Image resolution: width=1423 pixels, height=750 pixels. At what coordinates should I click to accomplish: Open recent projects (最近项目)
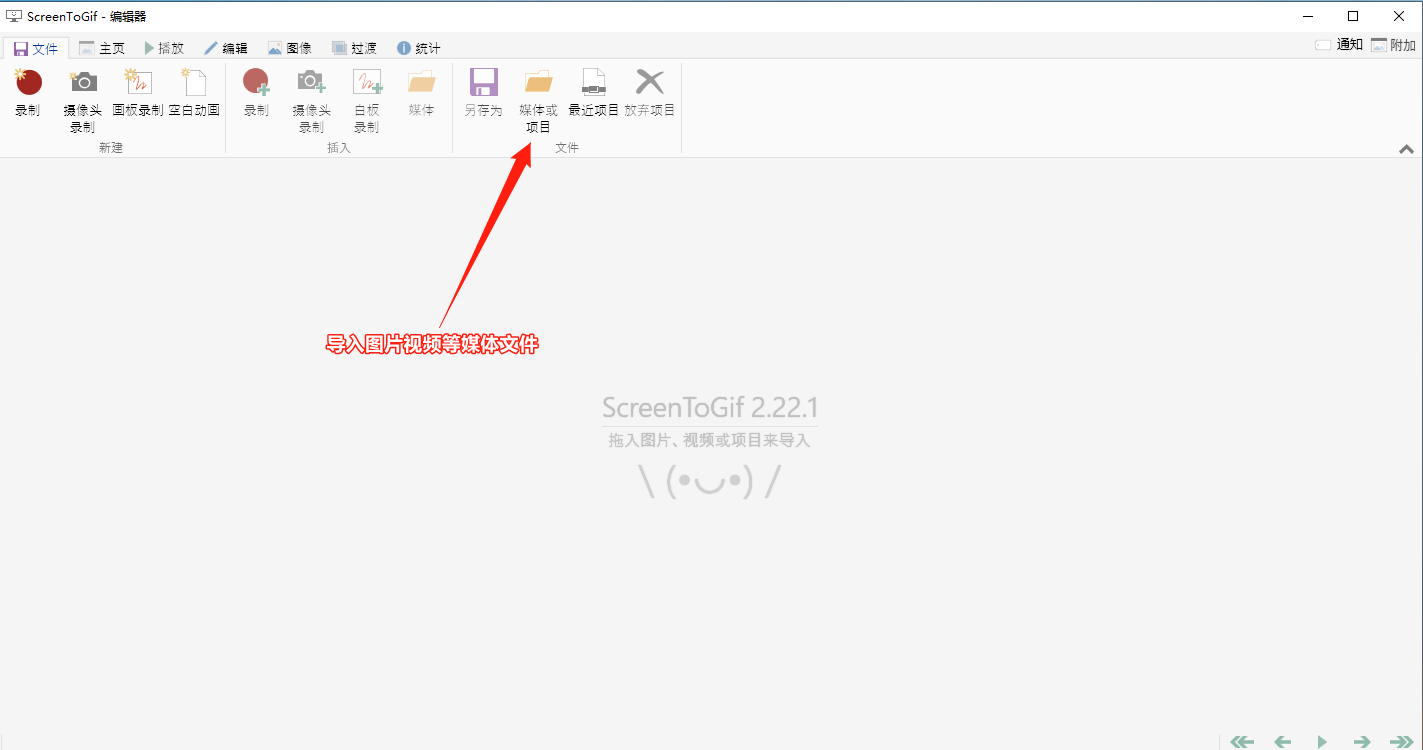click(x=594, y=93)
